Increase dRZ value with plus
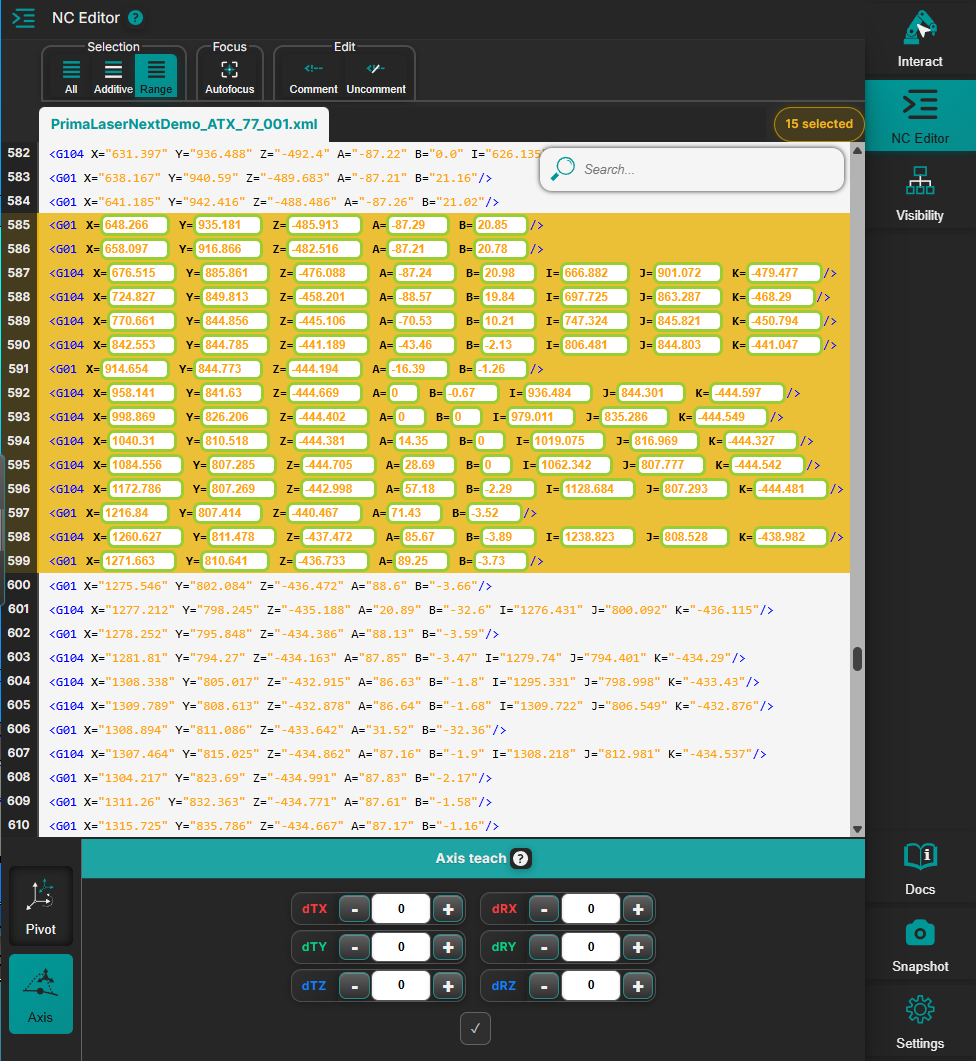Image resolution: width=976 pixels, height=1061 pixels. [x=638, y=986]
